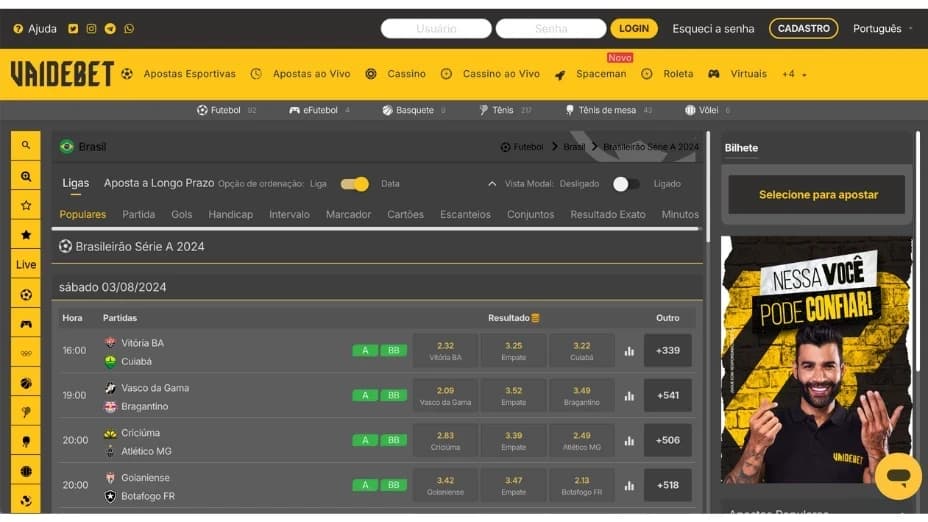Expand +506 more markets for Criciúma
Screen dimensions: 928x522
tap(668, 440)
